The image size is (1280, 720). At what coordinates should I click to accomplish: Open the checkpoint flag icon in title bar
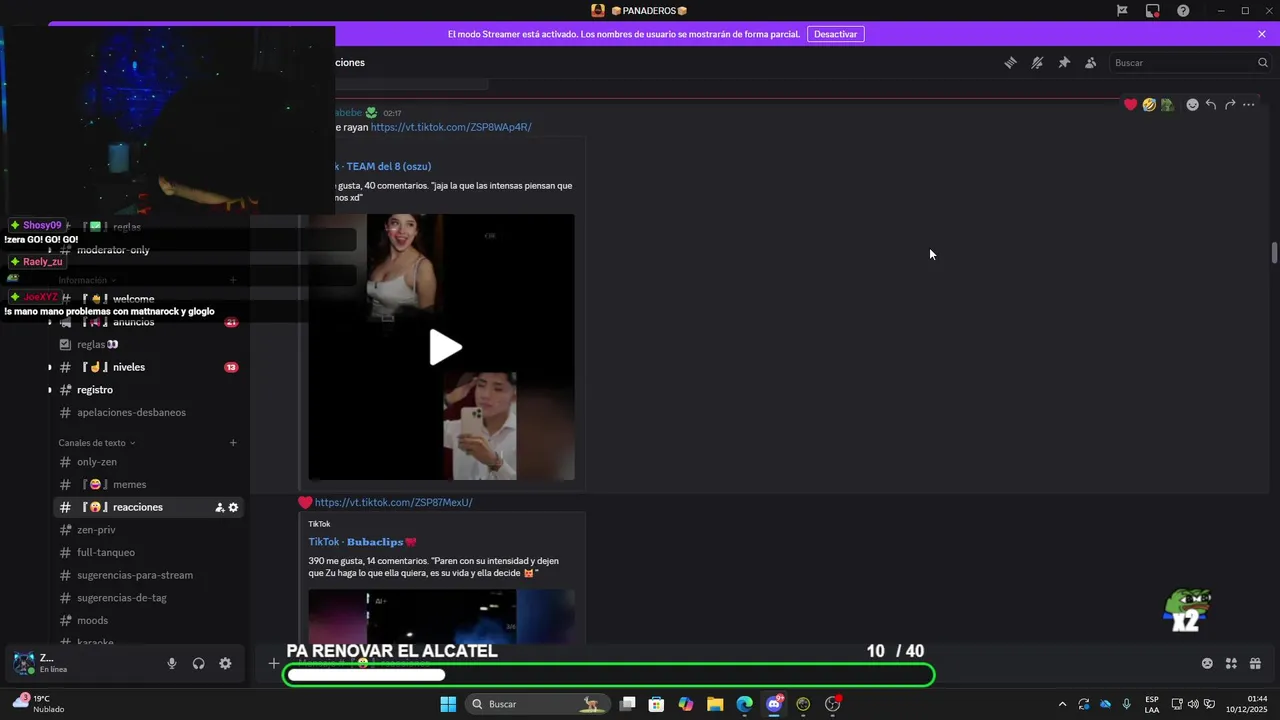pos(1122,10)
